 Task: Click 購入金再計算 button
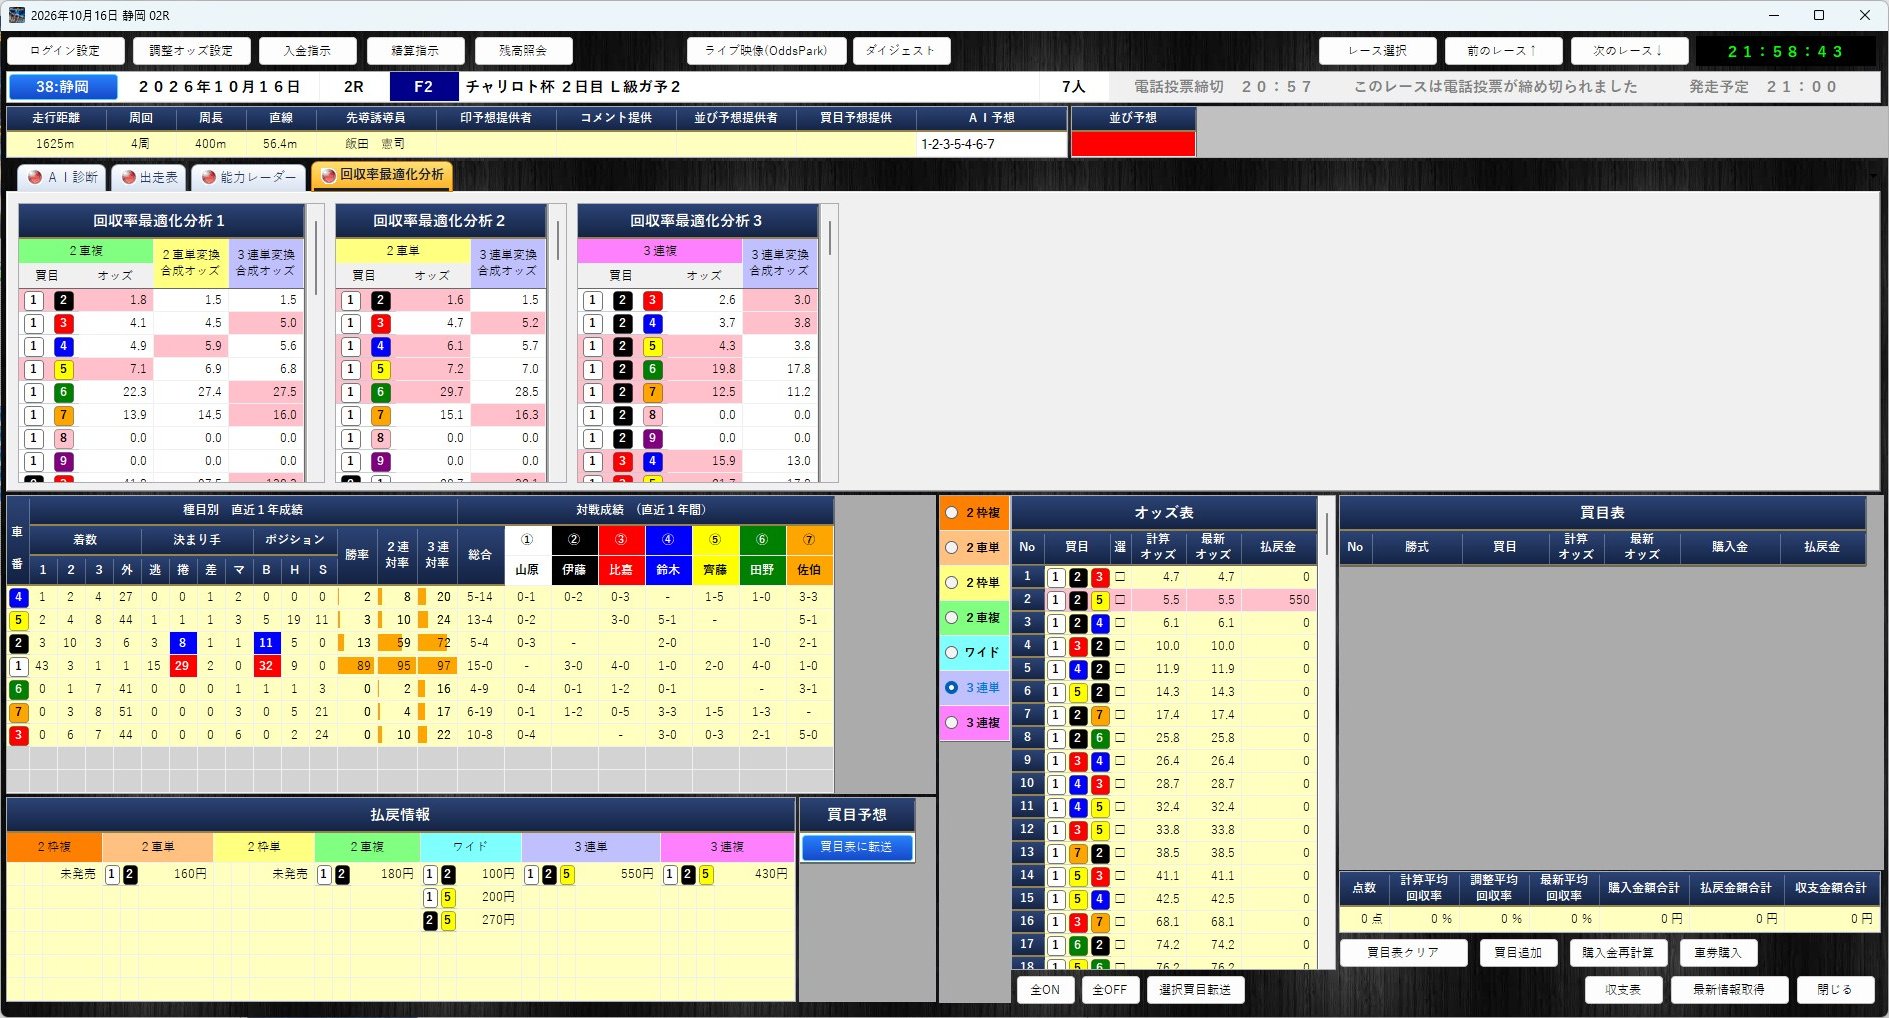click(1618, 953)
